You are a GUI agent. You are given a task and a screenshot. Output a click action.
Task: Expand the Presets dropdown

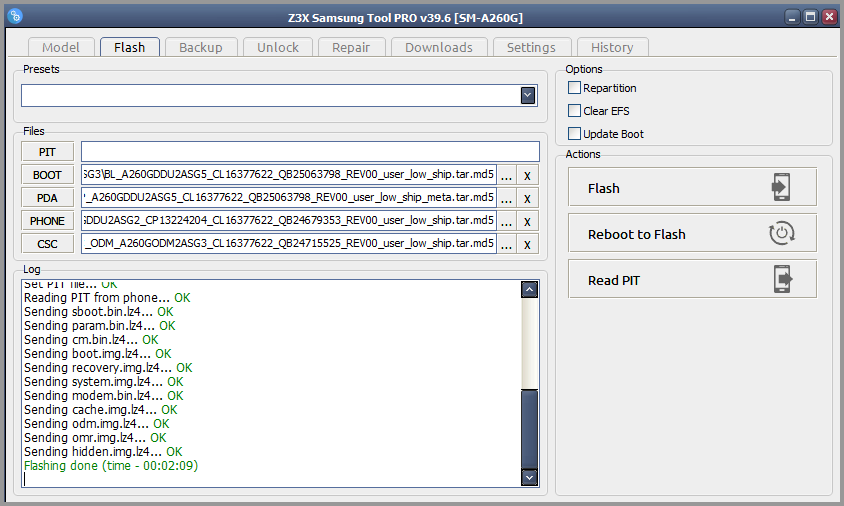point(528,95)
